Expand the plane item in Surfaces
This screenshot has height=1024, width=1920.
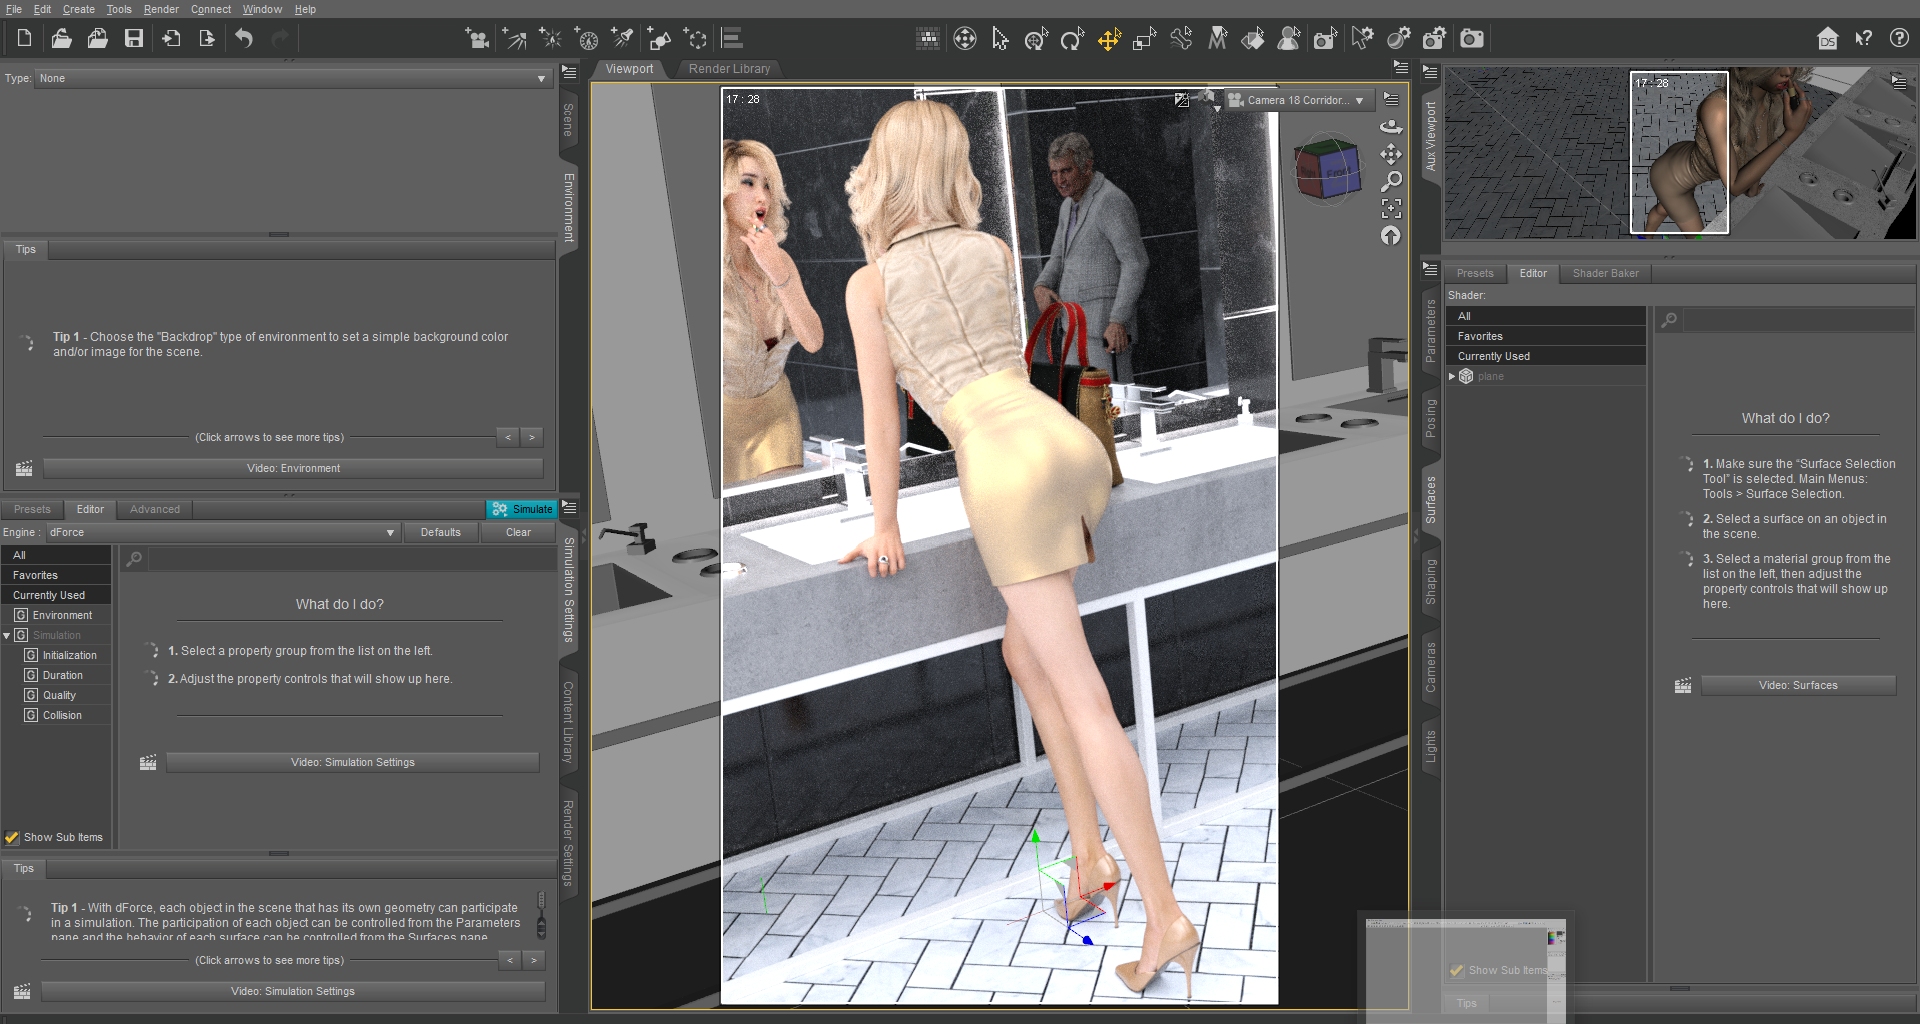(x=1452, y=377)
